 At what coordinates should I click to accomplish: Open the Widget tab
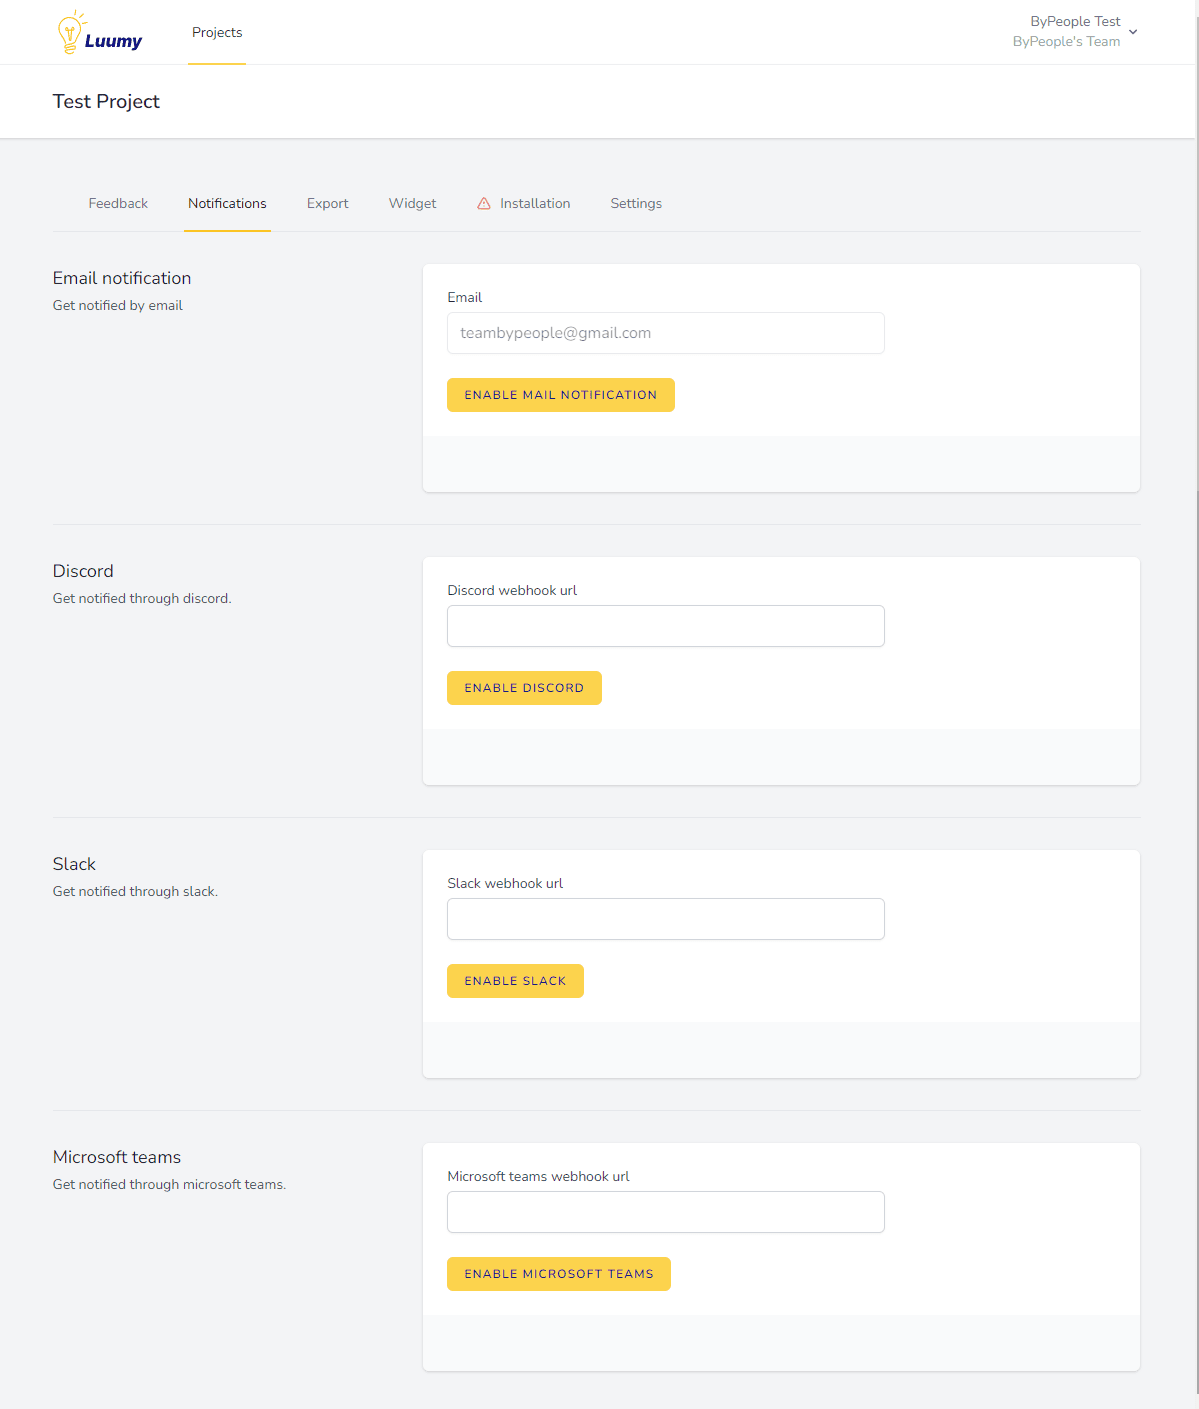coord(412,203)
